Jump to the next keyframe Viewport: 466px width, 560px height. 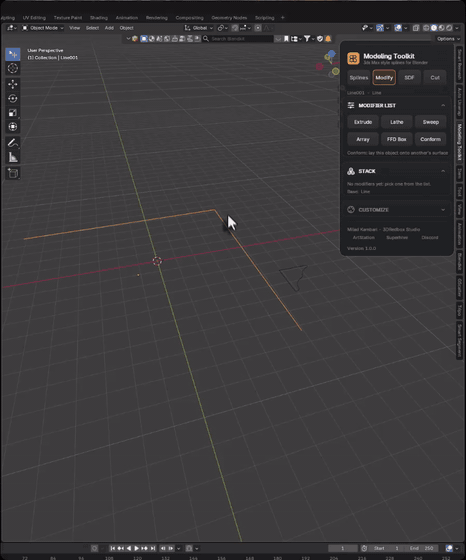coord(145,548)
